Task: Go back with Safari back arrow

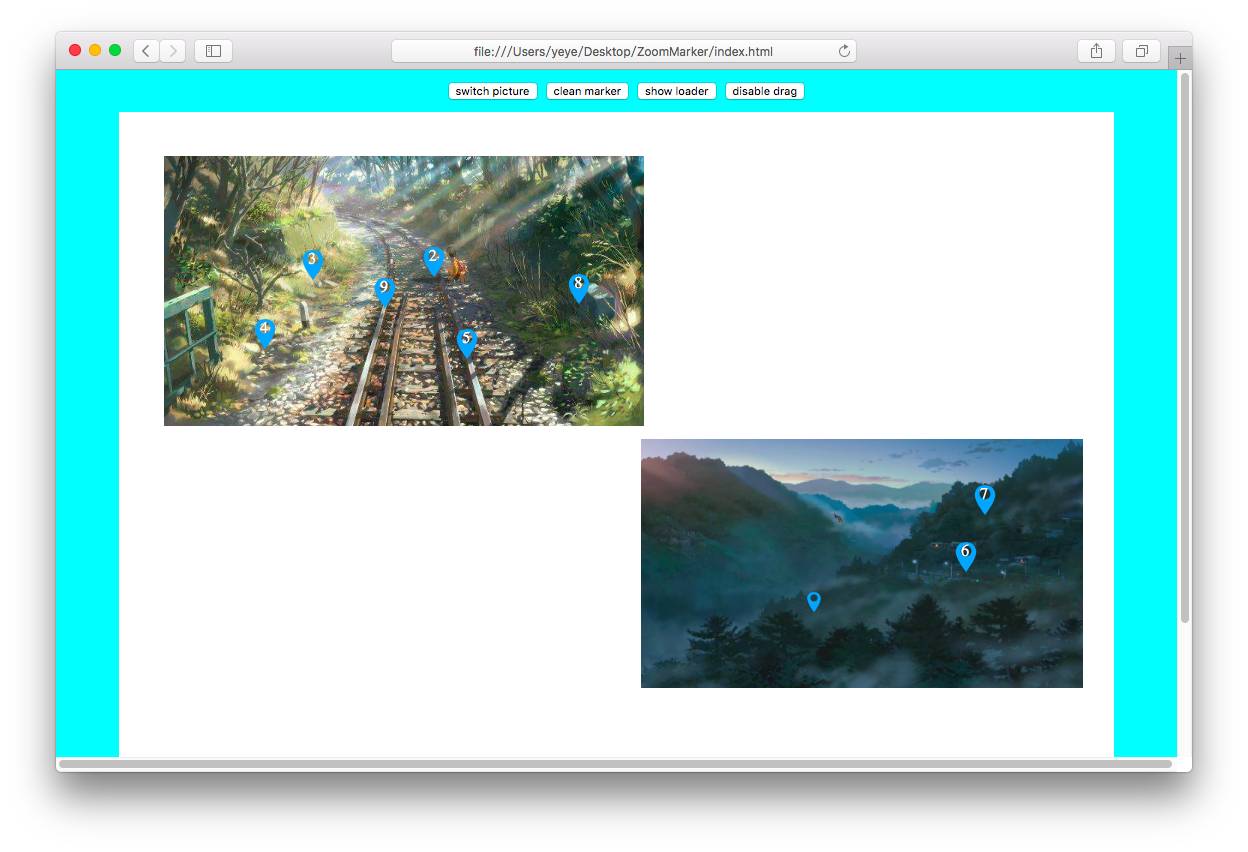Action: click(x=146, y=51)
